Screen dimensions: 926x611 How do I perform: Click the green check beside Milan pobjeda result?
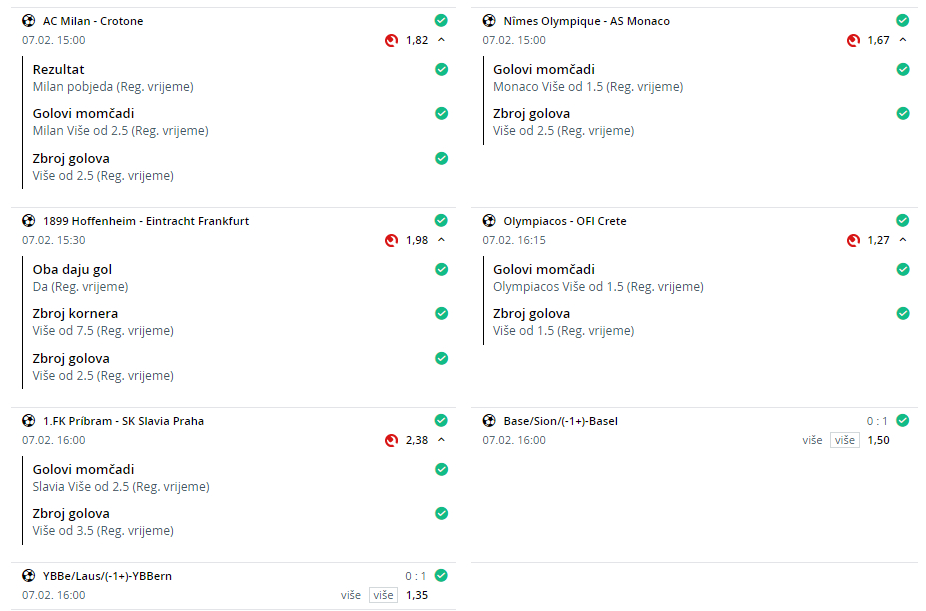(442, 70)
